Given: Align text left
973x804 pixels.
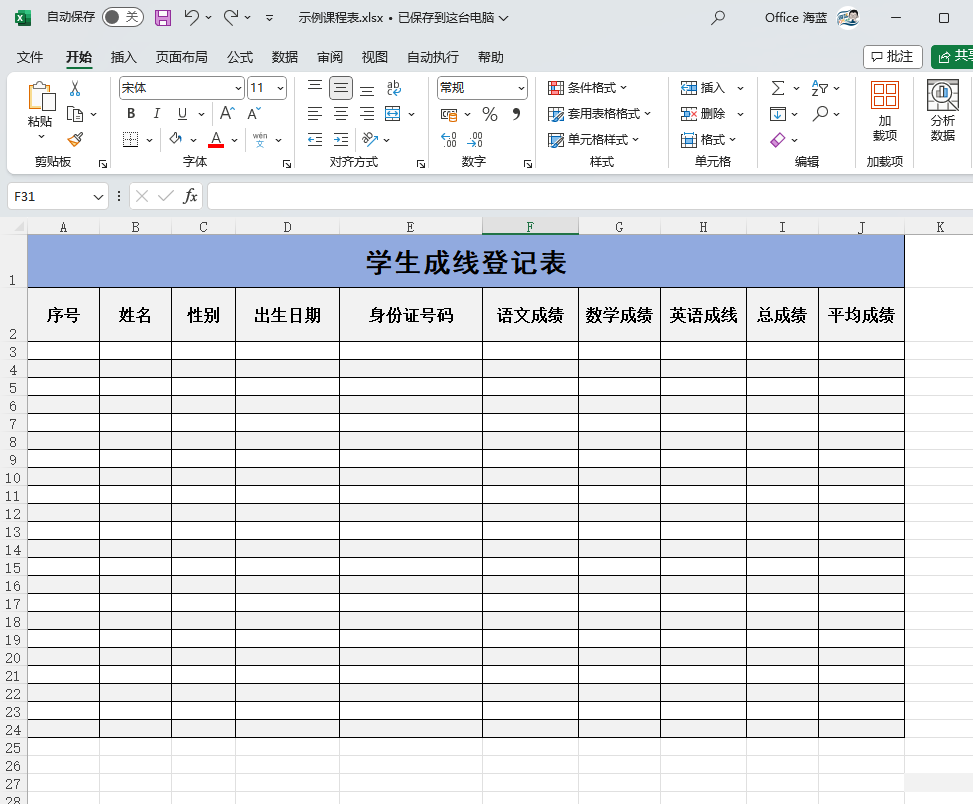Looking at the screenshot, I should [315, 114].
